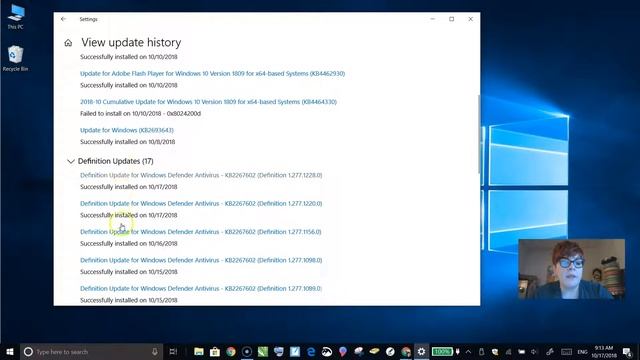Click the Cortana circle icon in search box
Screen dimensions: 640x360
pos(28,351)
